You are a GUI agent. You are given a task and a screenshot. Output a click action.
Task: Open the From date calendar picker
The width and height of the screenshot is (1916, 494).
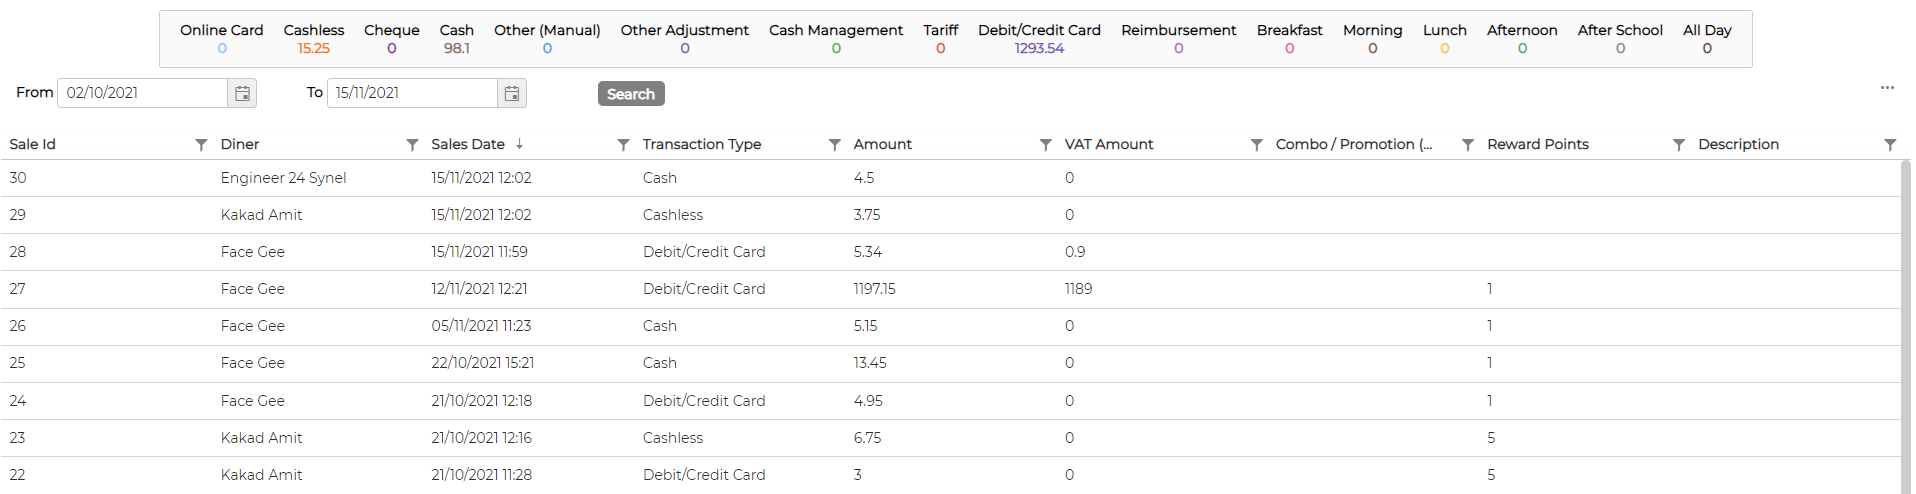pyautogui.click(x=242, y=93)
